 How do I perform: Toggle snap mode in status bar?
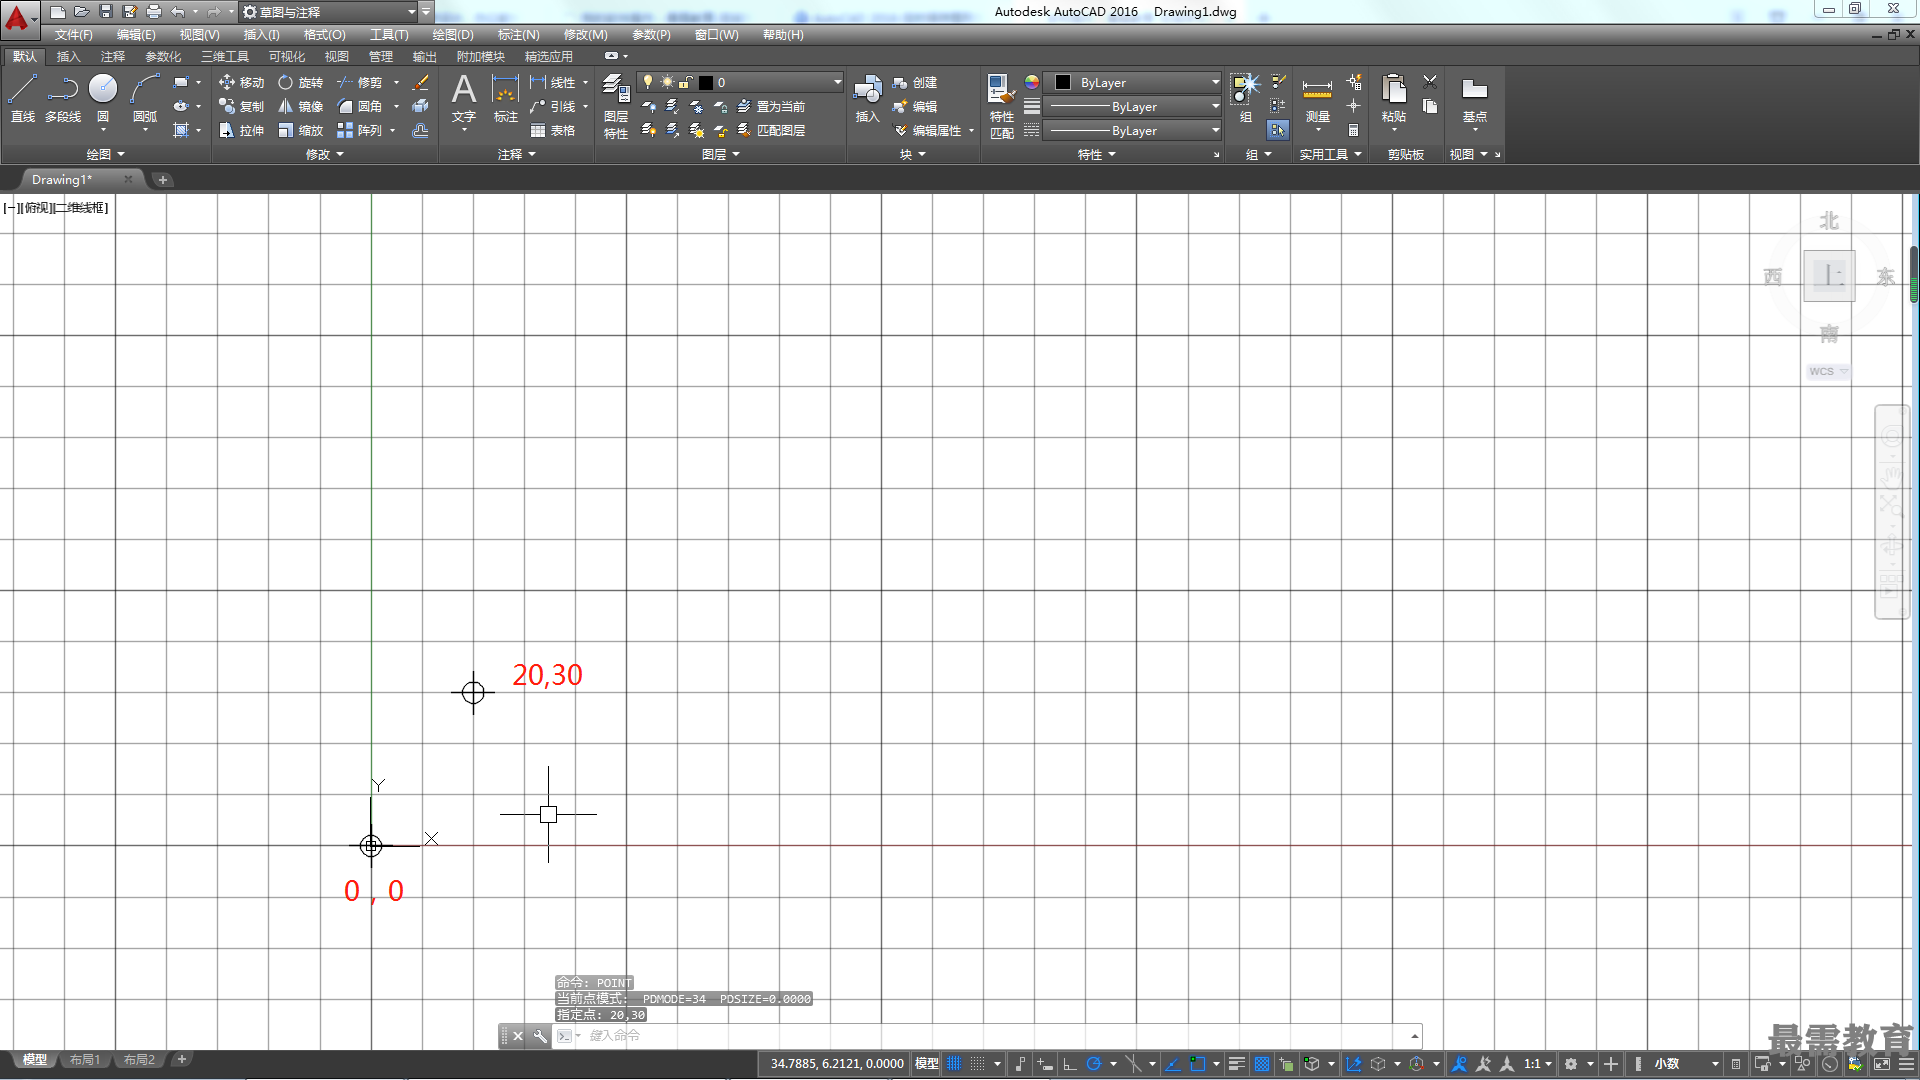pyautogui.click(x=978, y=1064)
